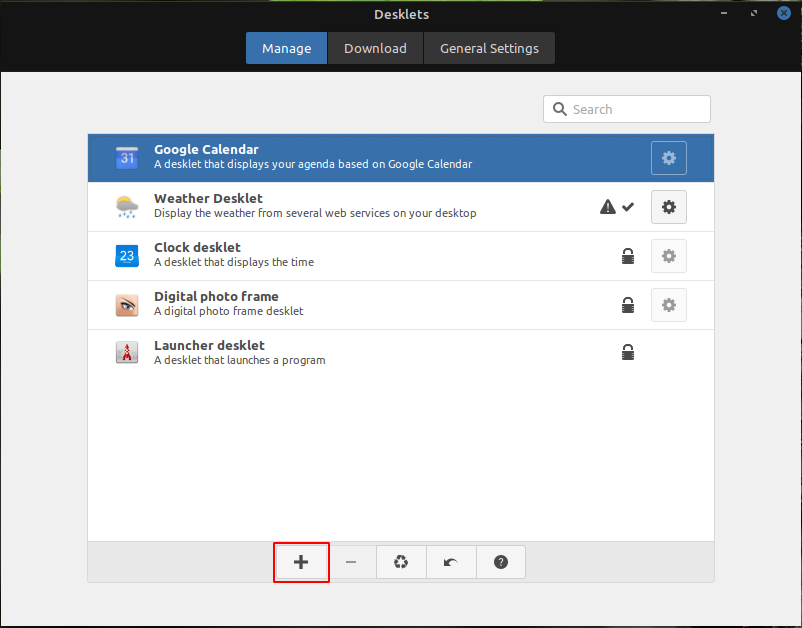Image resolution: width=802 pixels, height=628 pixels.
Task: Click the Digital photo frame eye icon
Action: (x=127, y=305)
